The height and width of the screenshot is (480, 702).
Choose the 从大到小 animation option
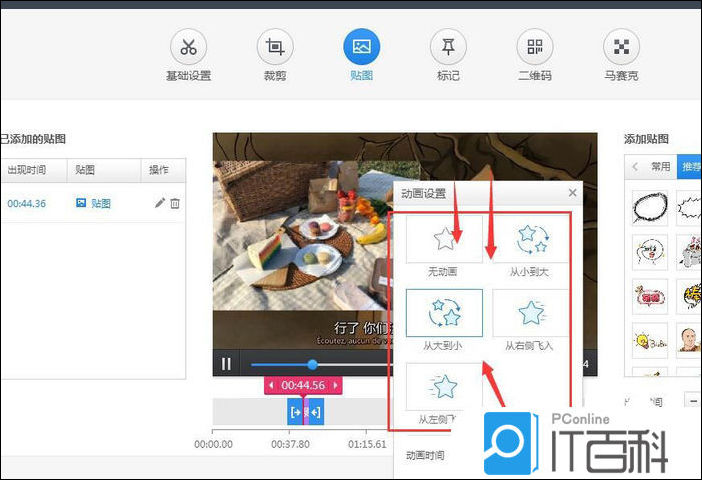444,313
